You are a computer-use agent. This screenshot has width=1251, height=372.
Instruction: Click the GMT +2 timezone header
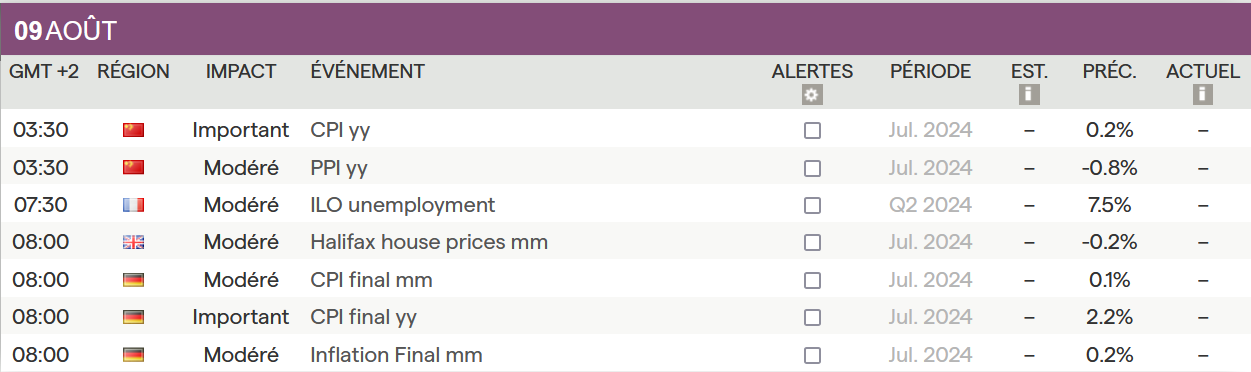point(44,71)
